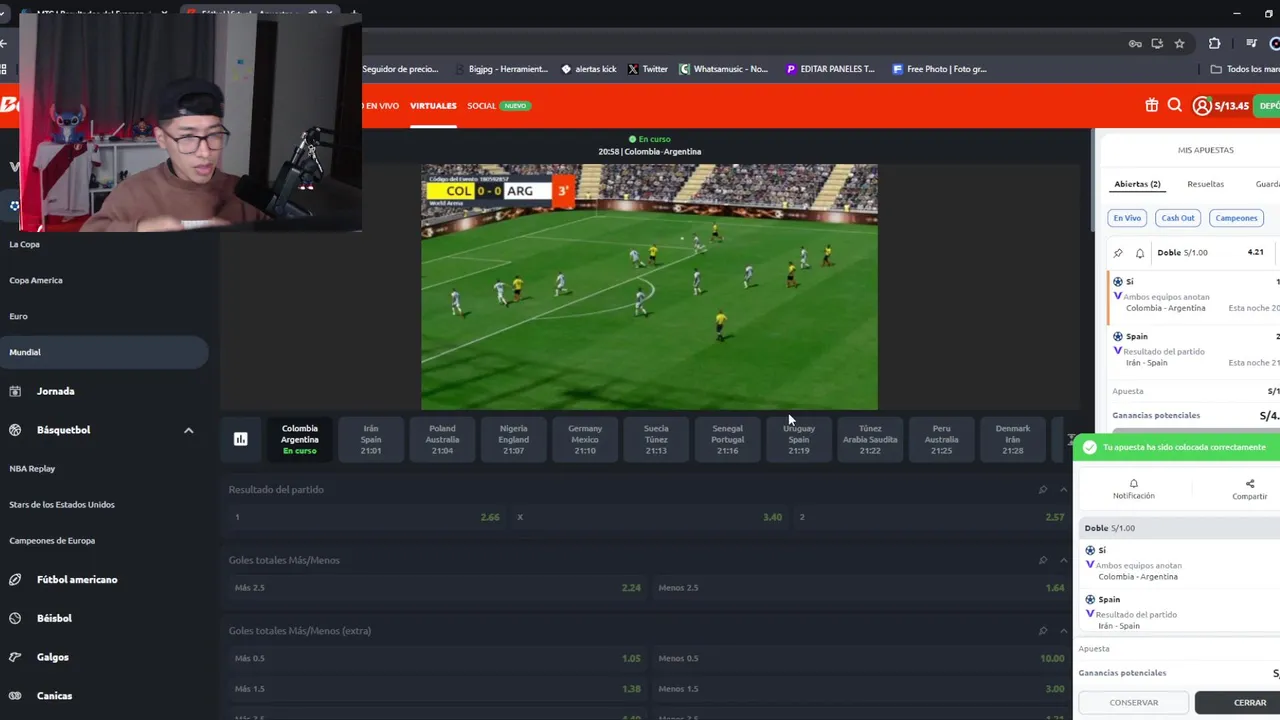
Task: Select Uruguay Spain 21:19 match
Action: tap(799, 439)
